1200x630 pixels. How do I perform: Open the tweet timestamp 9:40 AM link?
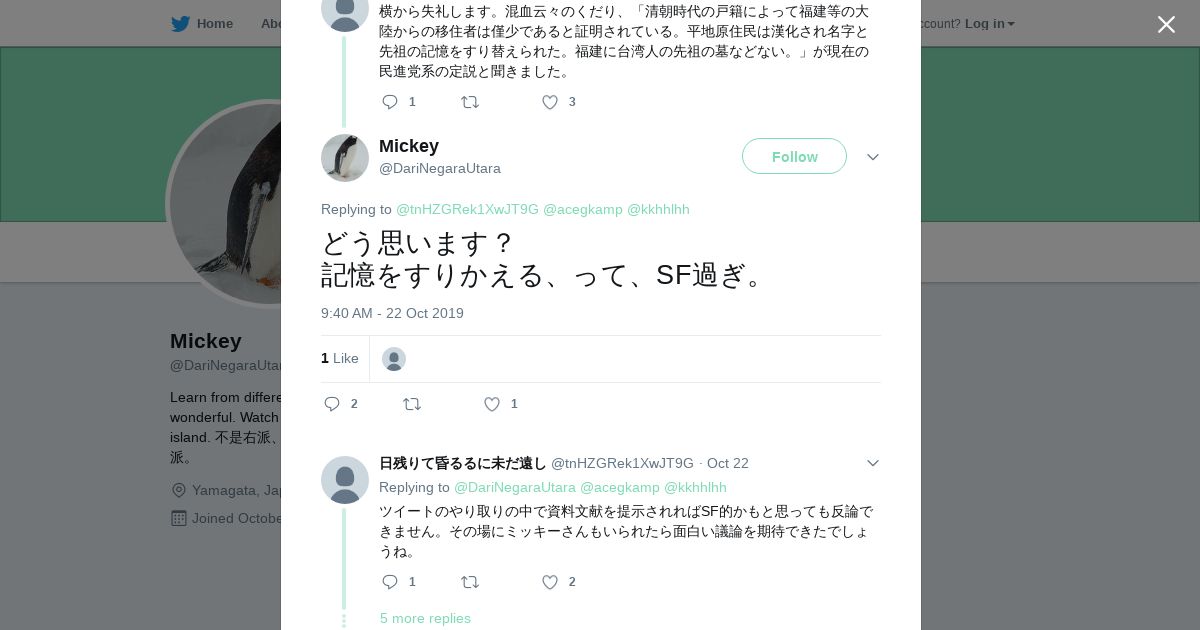point(392,313)
